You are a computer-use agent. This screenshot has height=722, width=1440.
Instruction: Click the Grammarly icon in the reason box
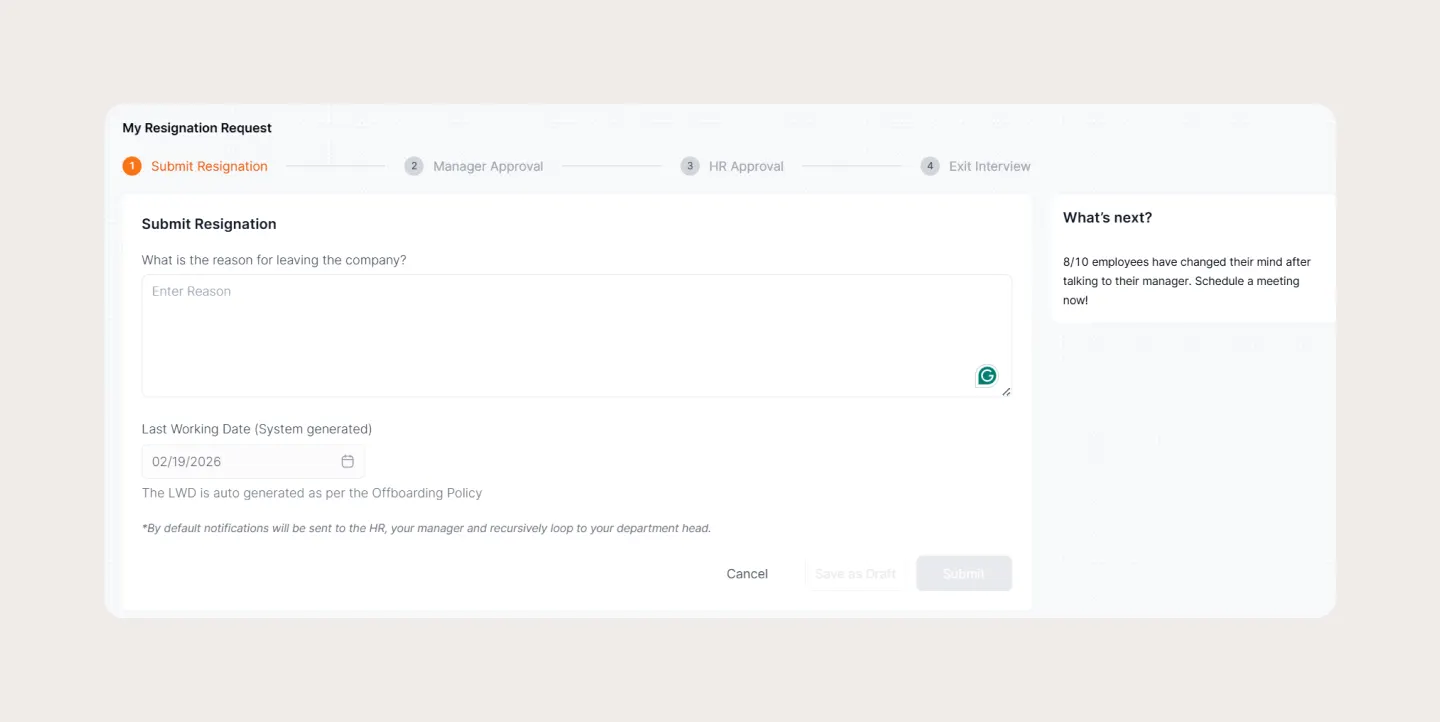(986, 375)
